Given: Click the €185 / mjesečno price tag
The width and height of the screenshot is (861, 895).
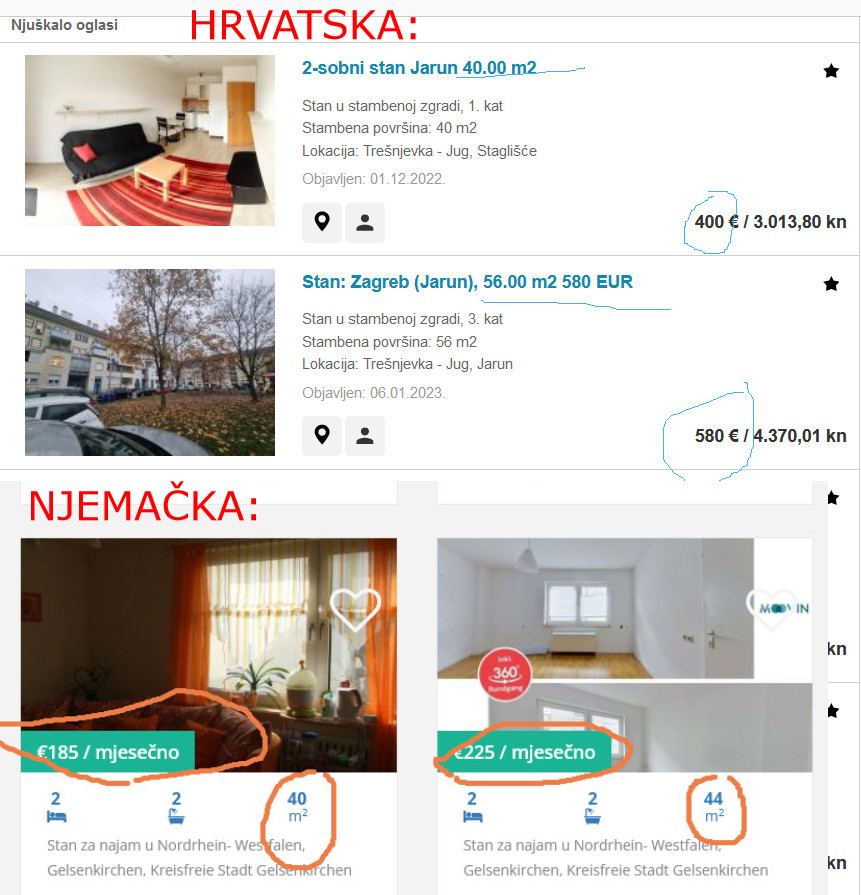Looking at the screenshot, I should click(x=108, y=752).
